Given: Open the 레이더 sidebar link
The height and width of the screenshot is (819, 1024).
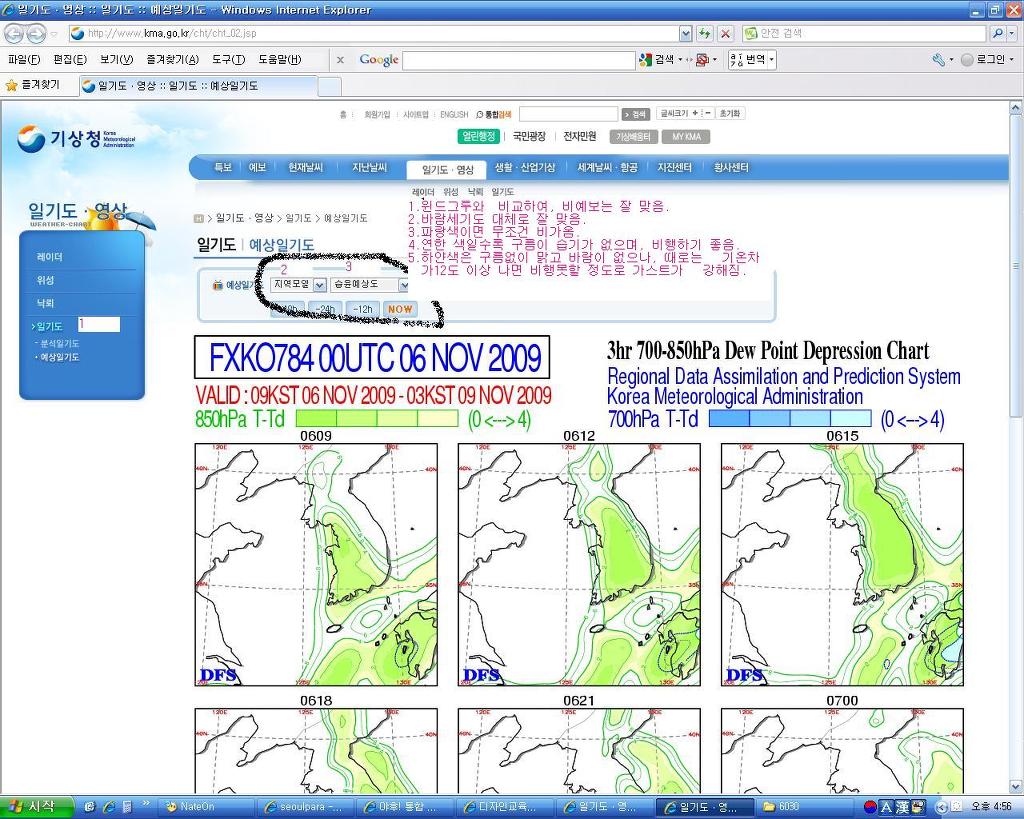Looking at the screenshot, I should click(x=50, y=257).
